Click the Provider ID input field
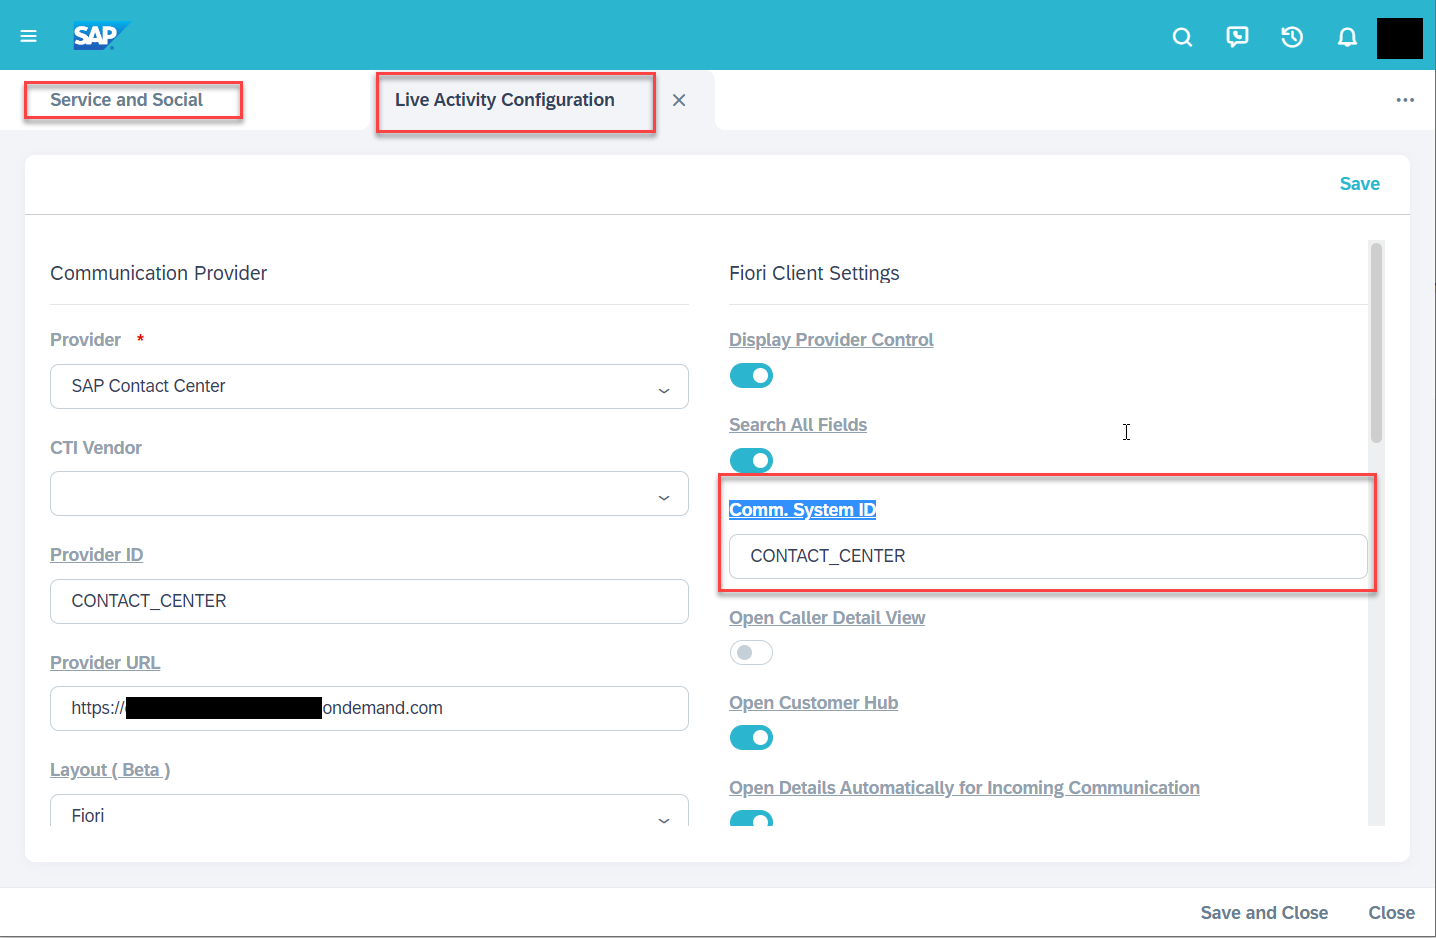Viewport: 1436px width, 938px height. [x=369, y=601]
